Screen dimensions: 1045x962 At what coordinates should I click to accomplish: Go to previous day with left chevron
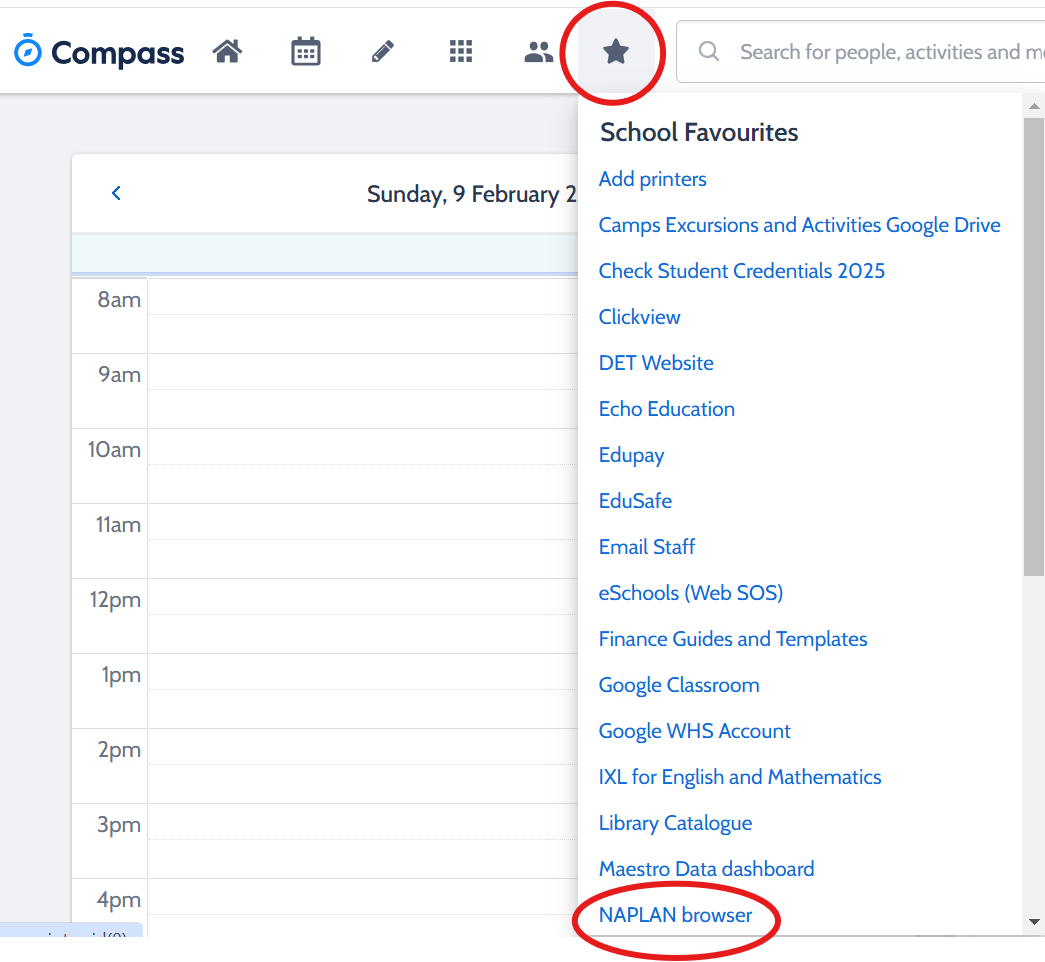click(117, 193)
